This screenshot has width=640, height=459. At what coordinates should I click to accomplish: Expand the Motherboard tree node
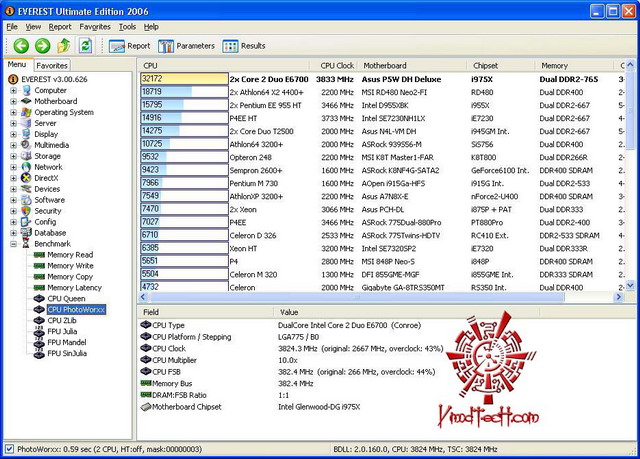pyautogui.click(x=13, y=101)
